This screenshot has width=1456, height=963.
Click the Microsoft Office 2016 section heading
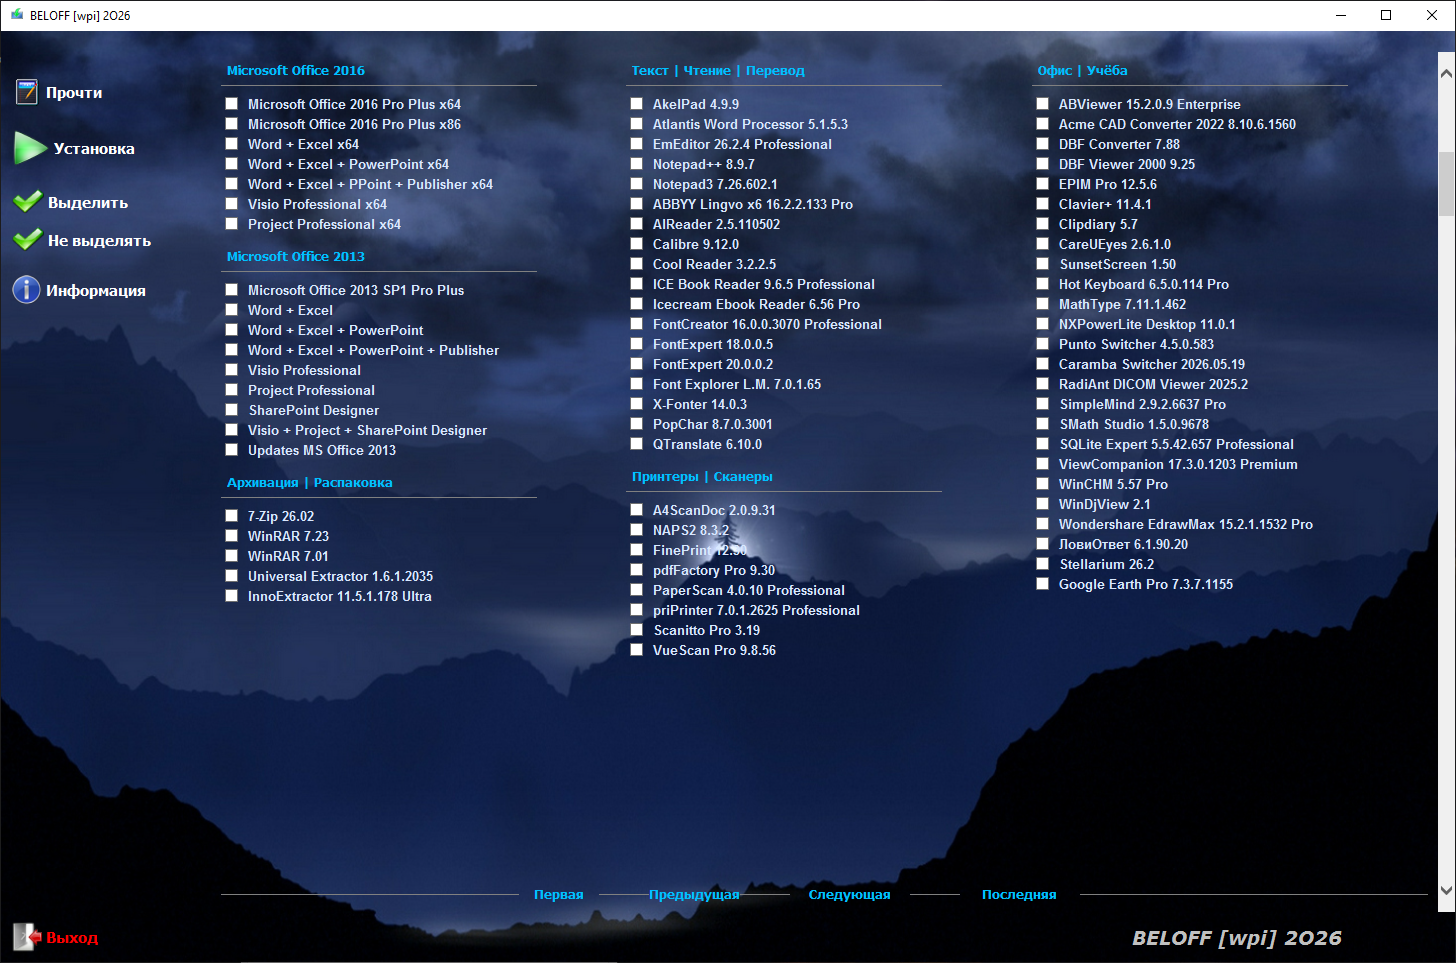point(296,71)
